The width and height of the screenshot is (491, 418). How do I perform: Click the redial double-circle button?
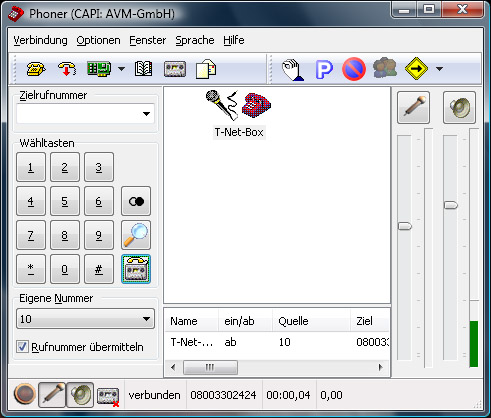[x=136, y=201]
